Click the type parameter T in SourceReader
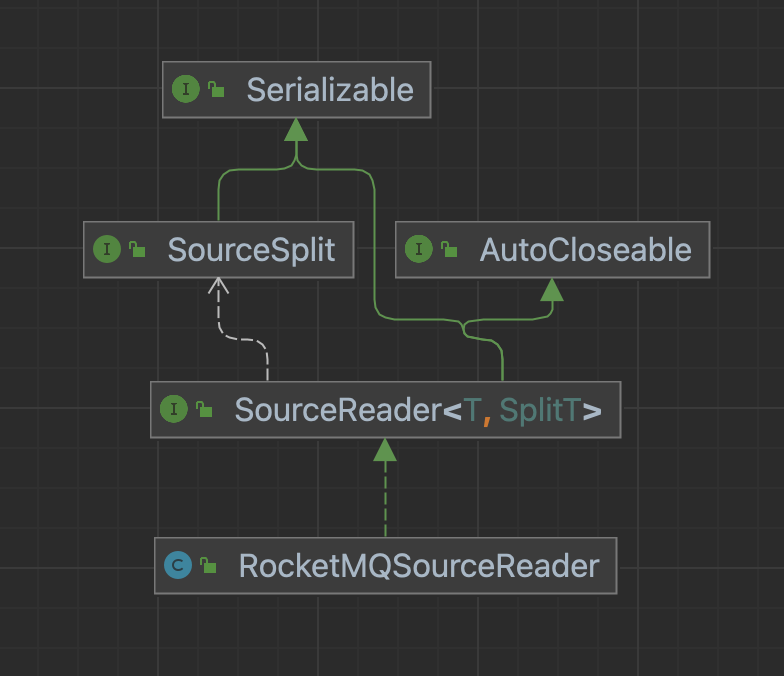The image size is (784, 676). pos(471,409)
